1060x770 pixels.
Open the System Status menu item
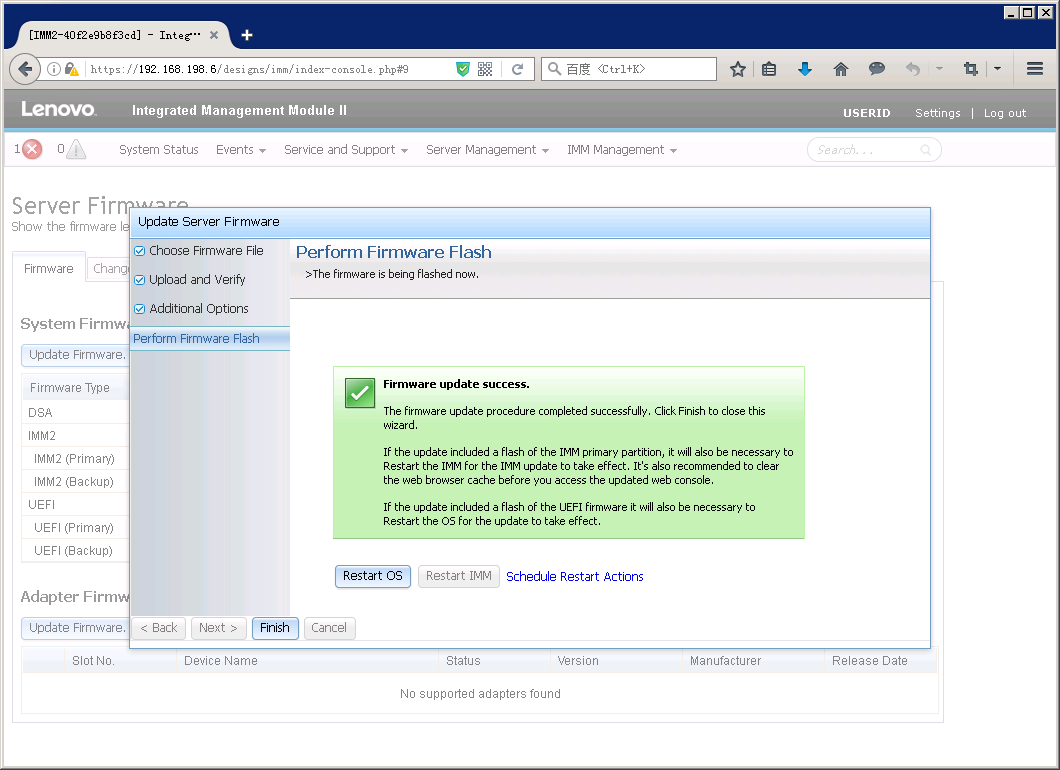pos(158,150)
